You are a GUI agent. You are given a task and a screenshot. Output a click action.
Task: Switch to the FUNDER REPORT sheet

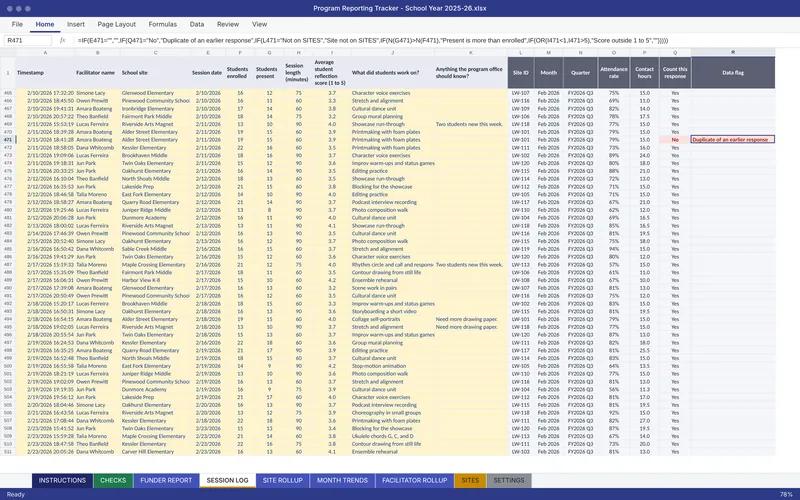[x=166, y=480]
